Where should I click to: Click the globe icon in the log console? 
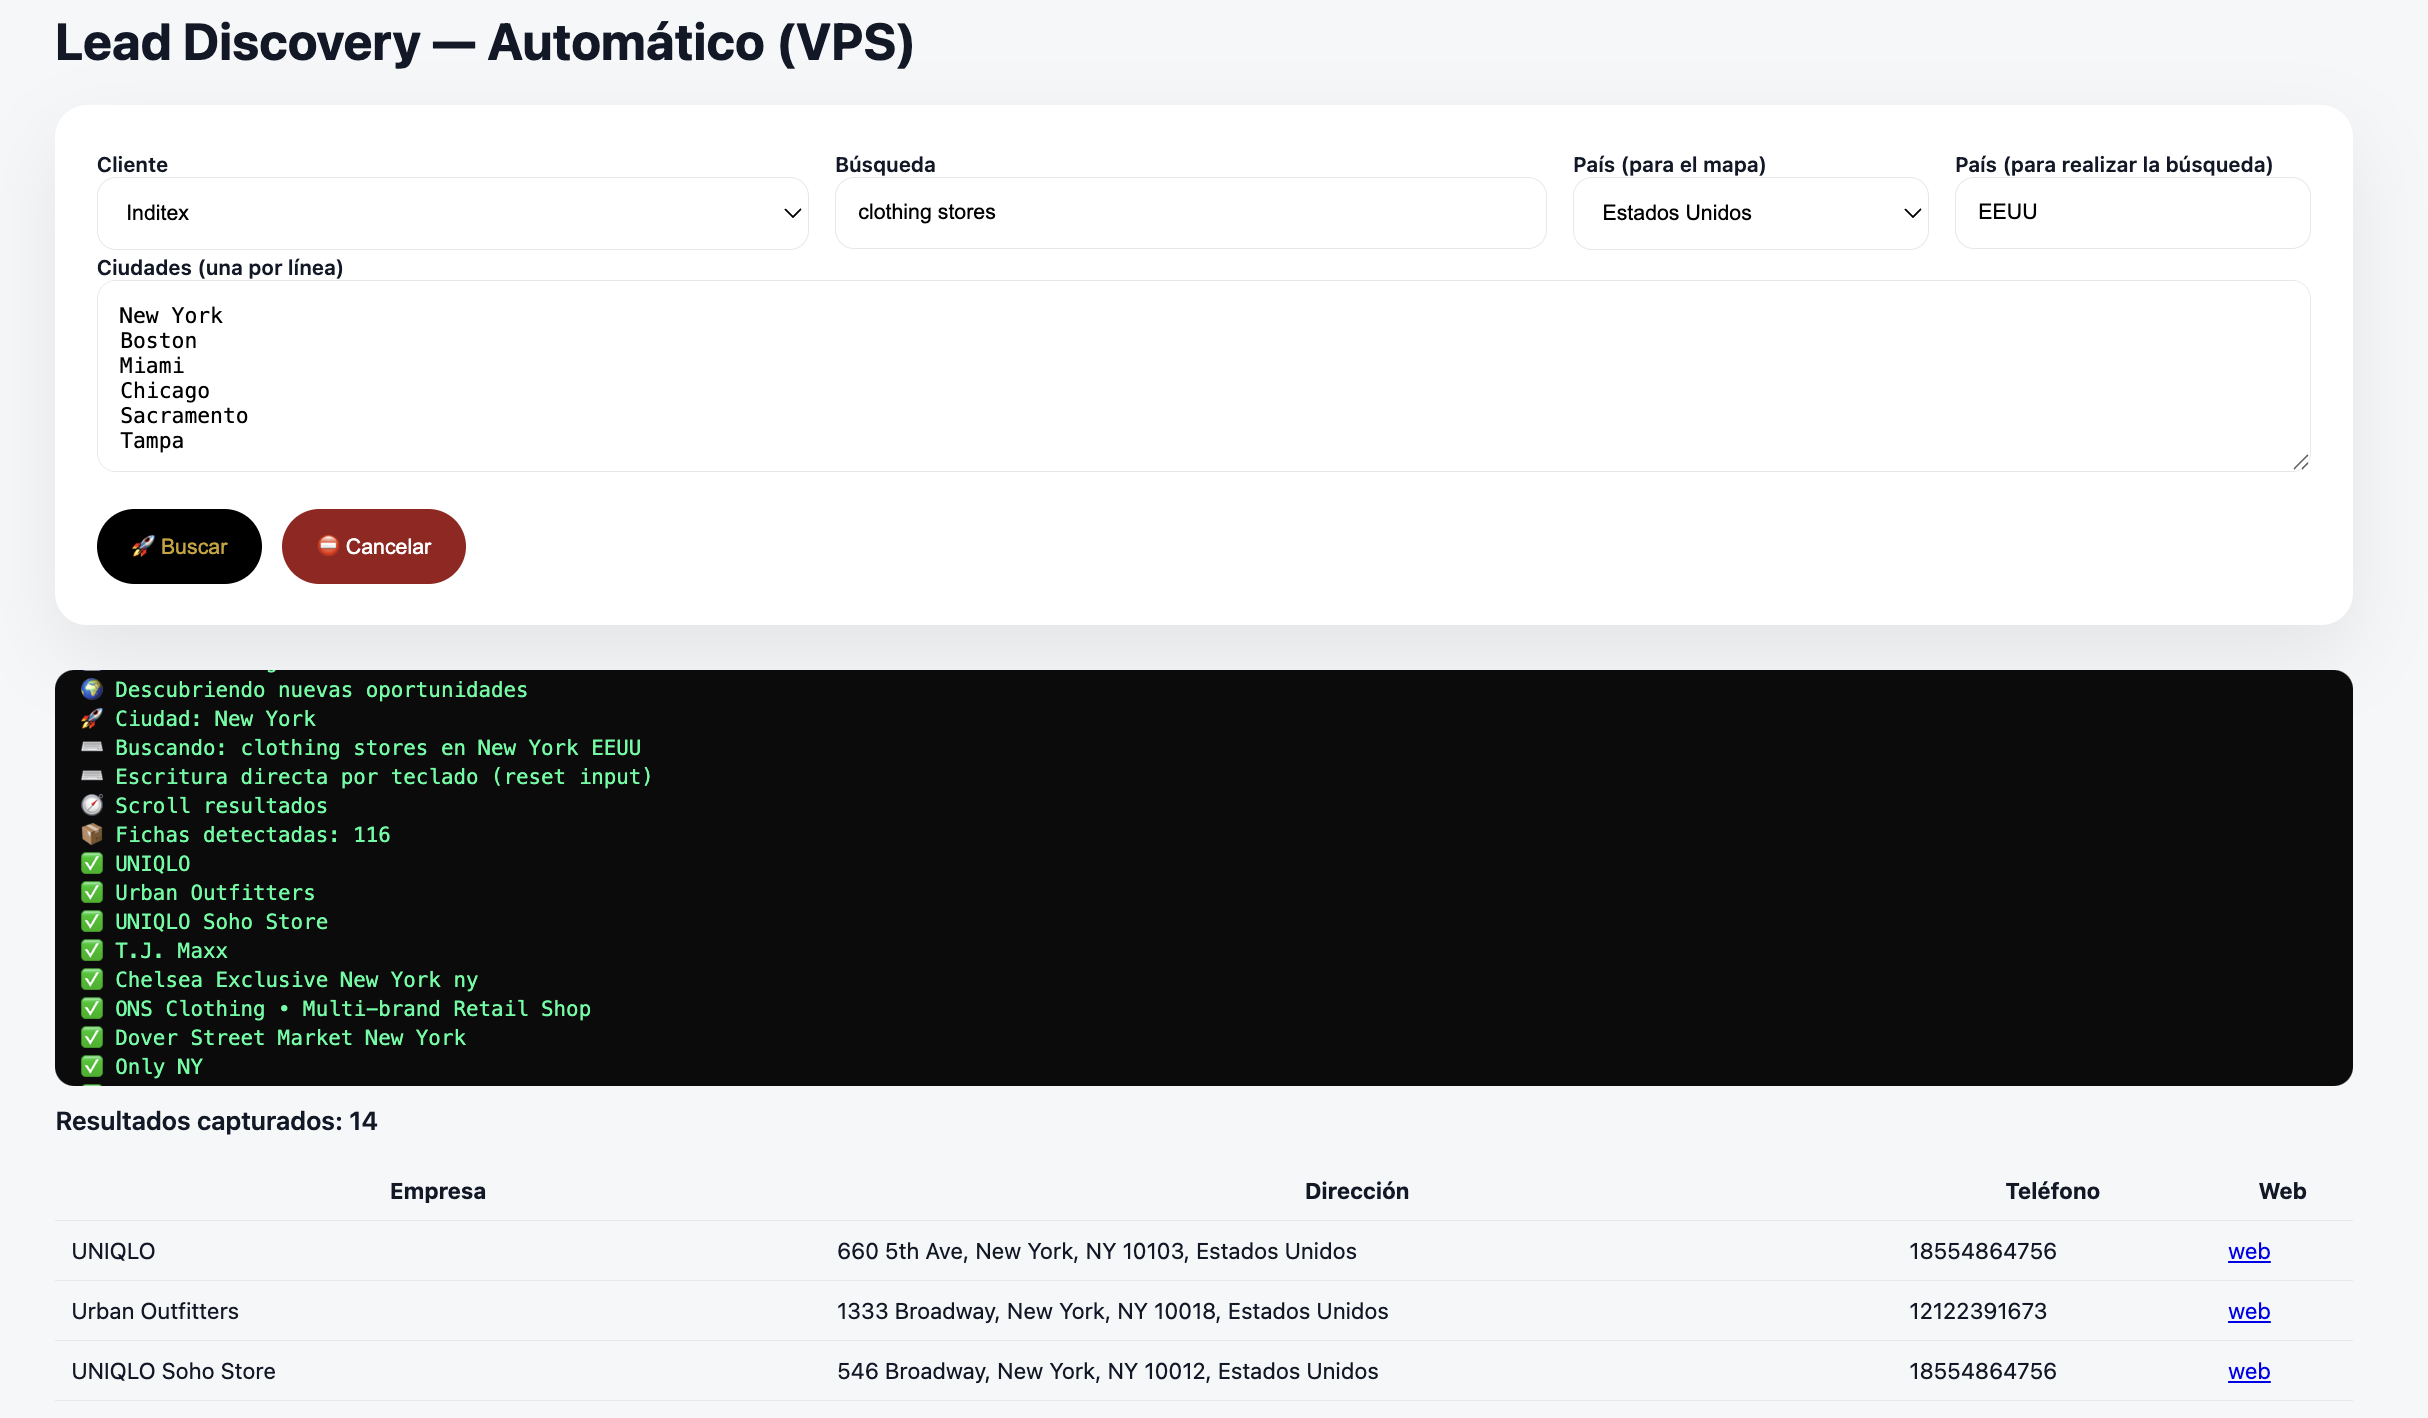[x=92, y=689]
